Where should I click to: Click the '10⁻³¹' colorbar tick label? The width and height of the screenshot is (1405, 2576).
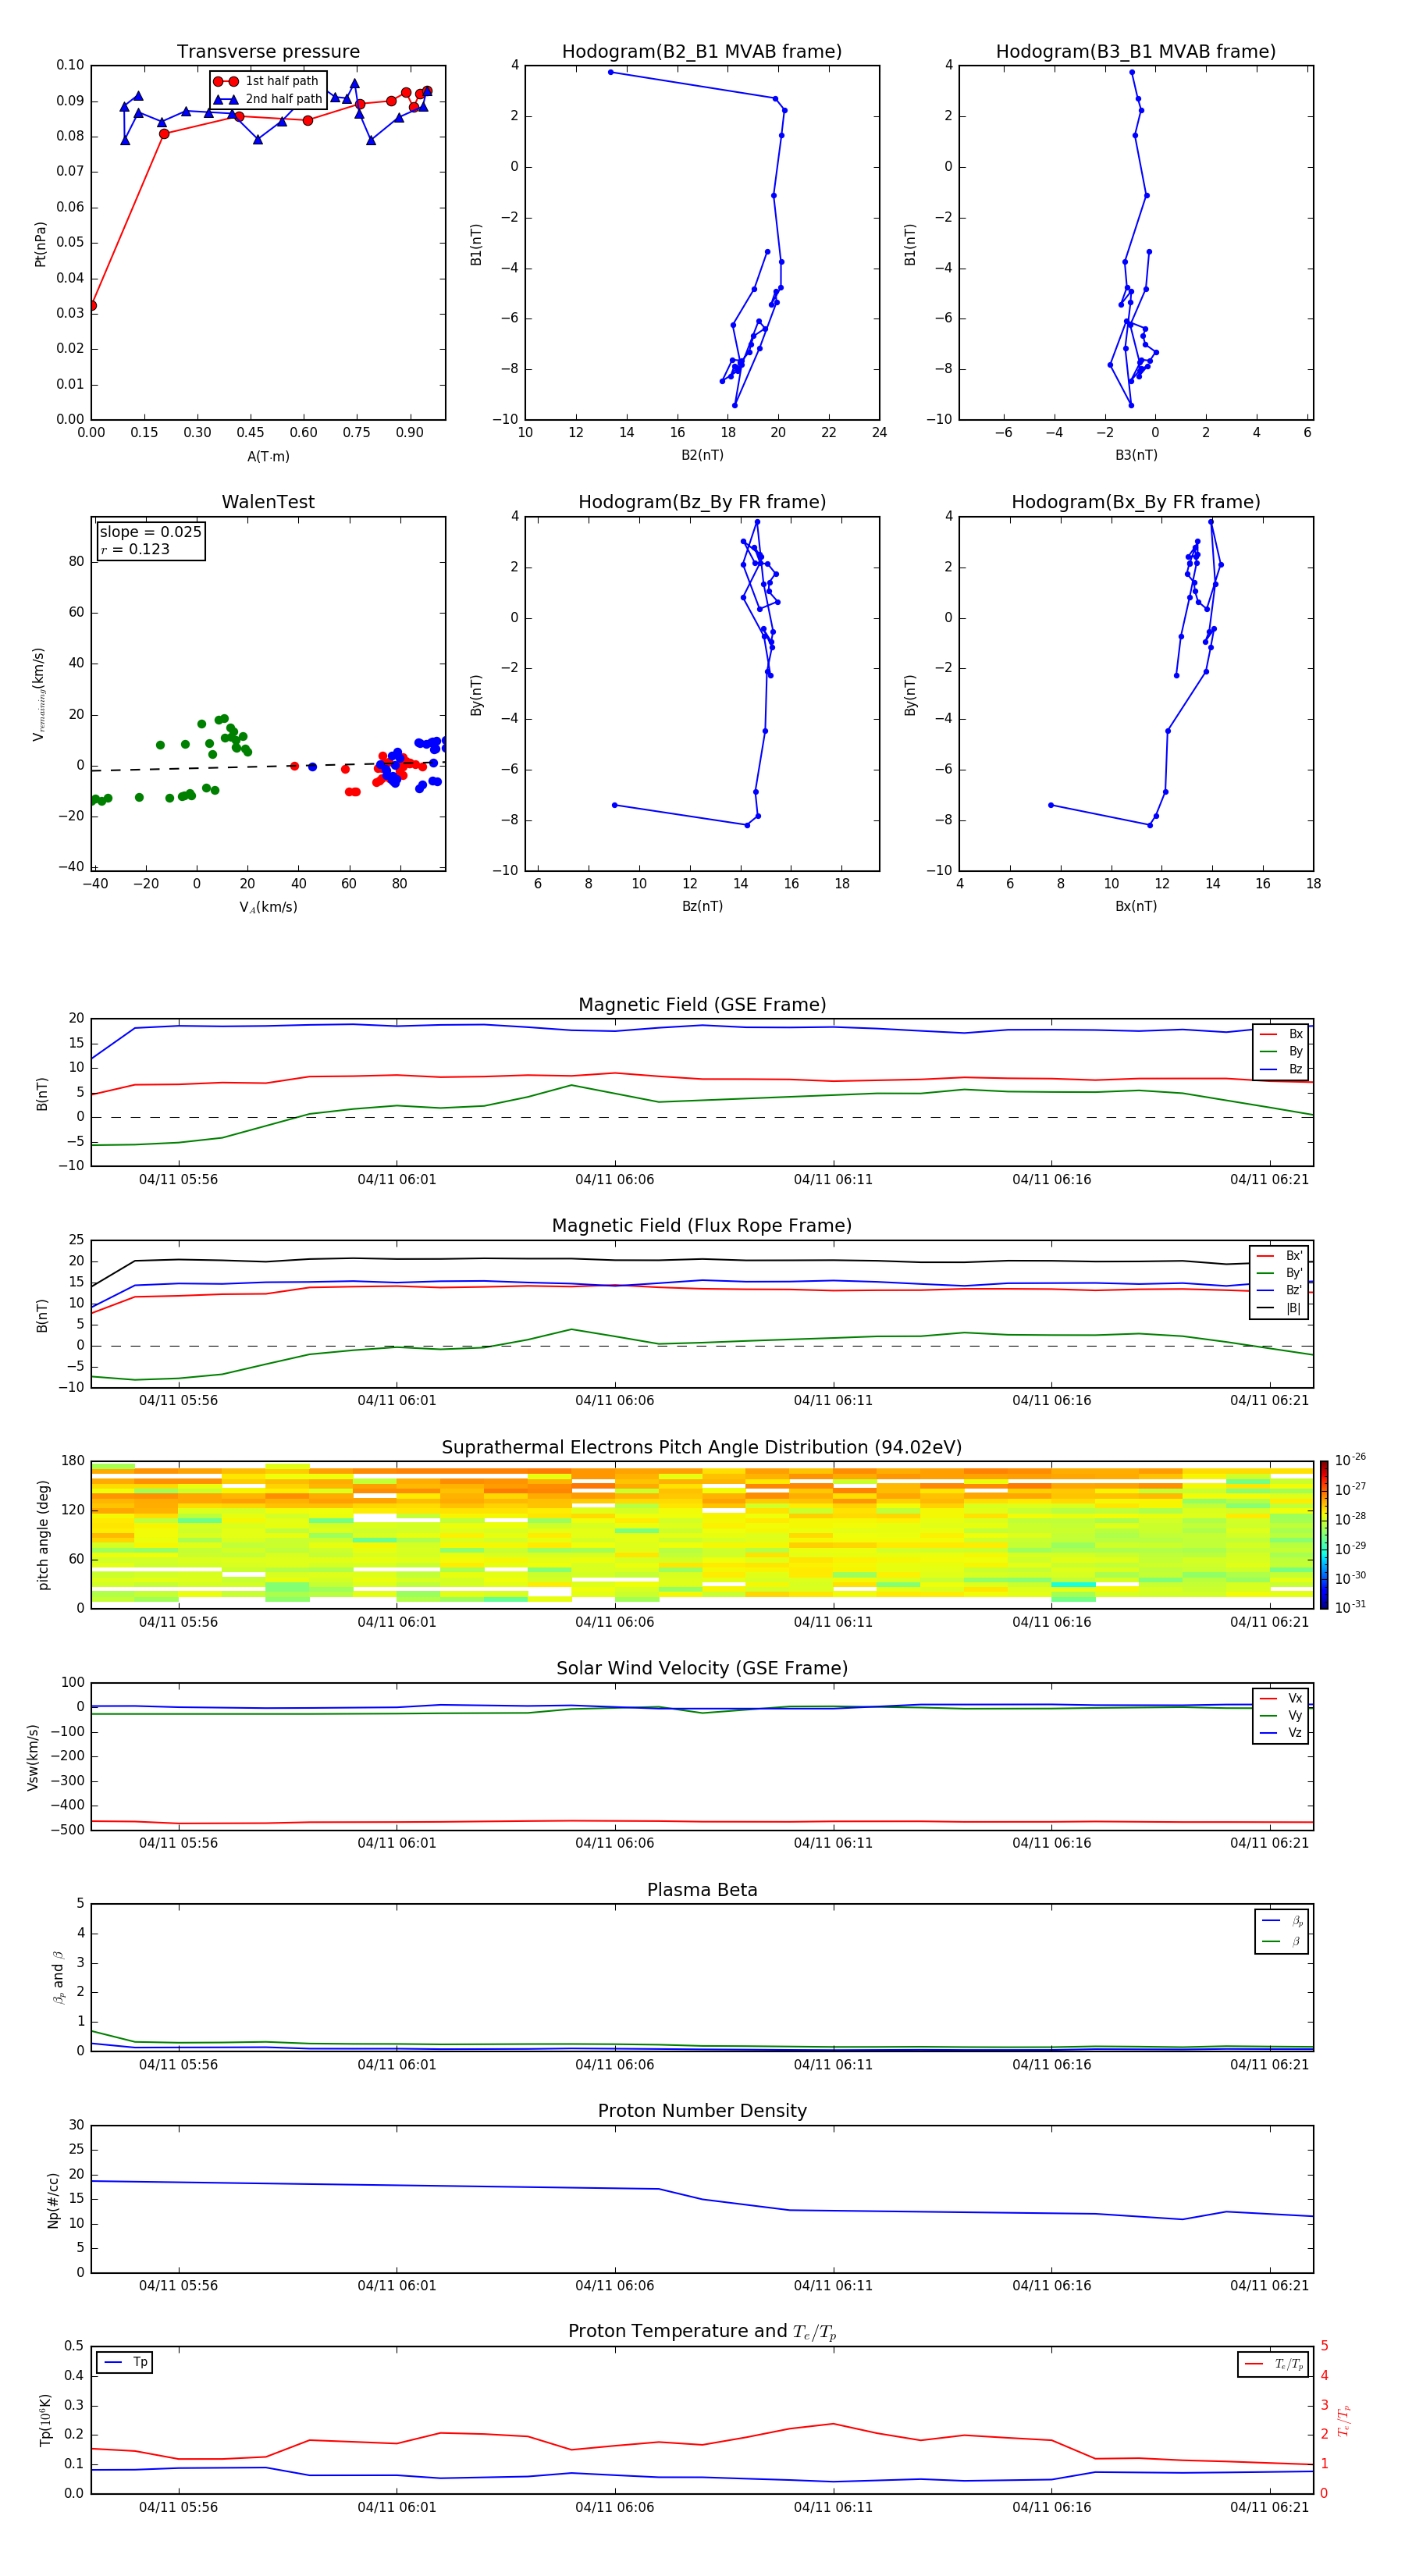pos(1350,1607)
